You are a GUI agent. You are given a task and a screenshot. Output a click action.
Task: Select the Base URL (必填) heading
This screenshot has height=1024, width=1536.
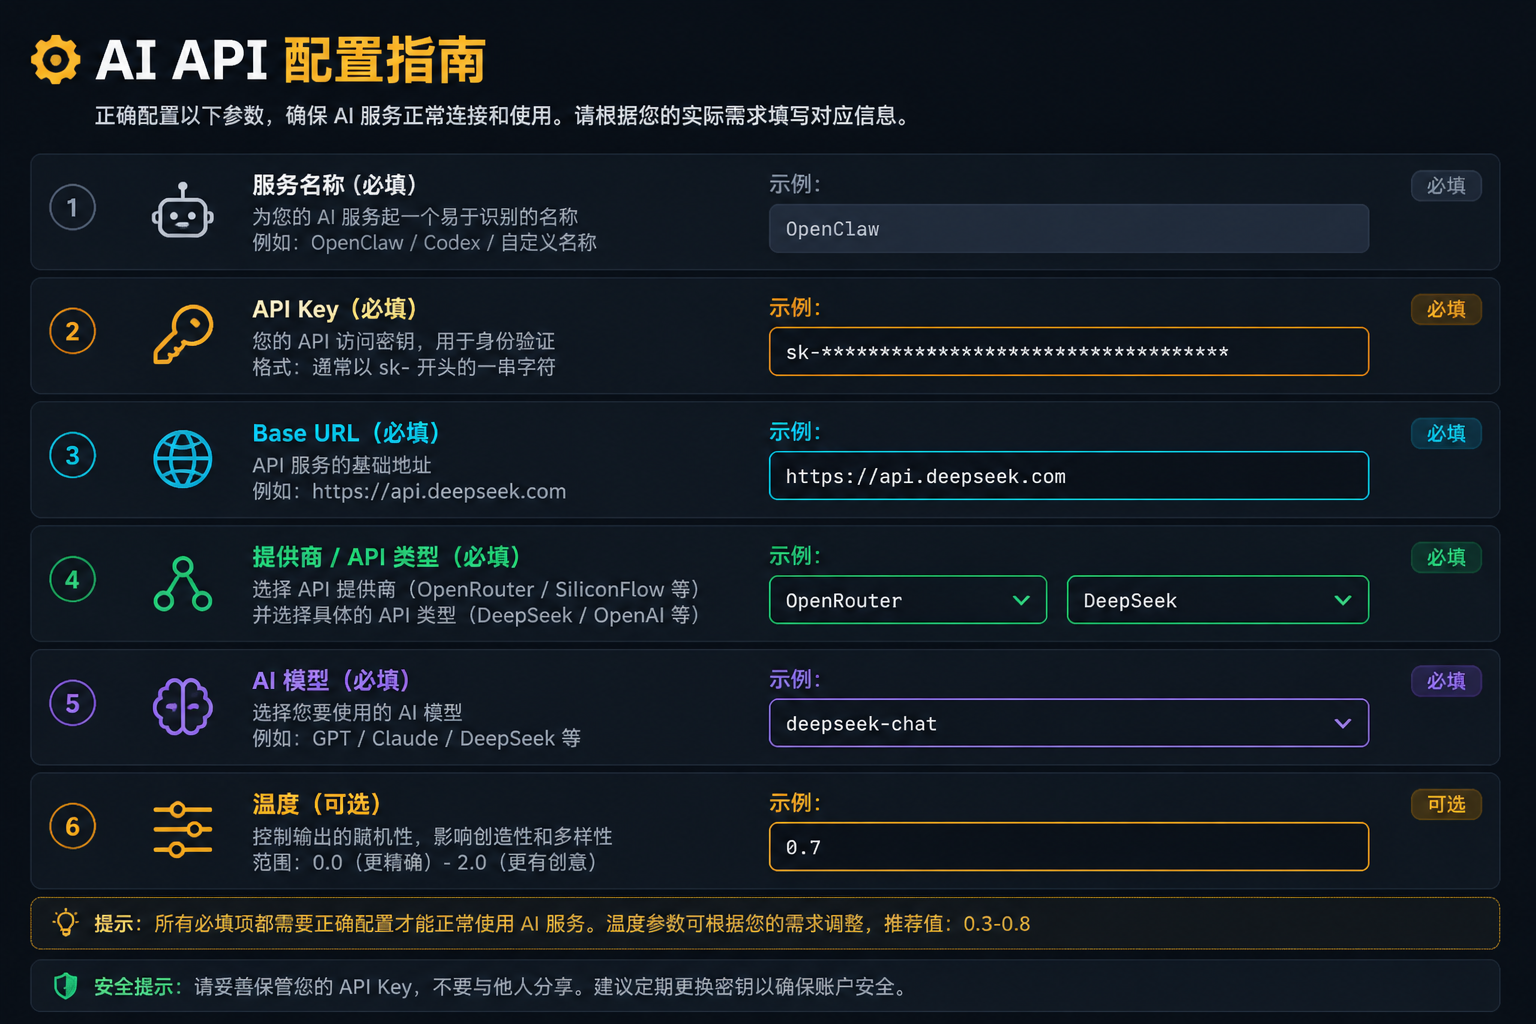point(346,433)
